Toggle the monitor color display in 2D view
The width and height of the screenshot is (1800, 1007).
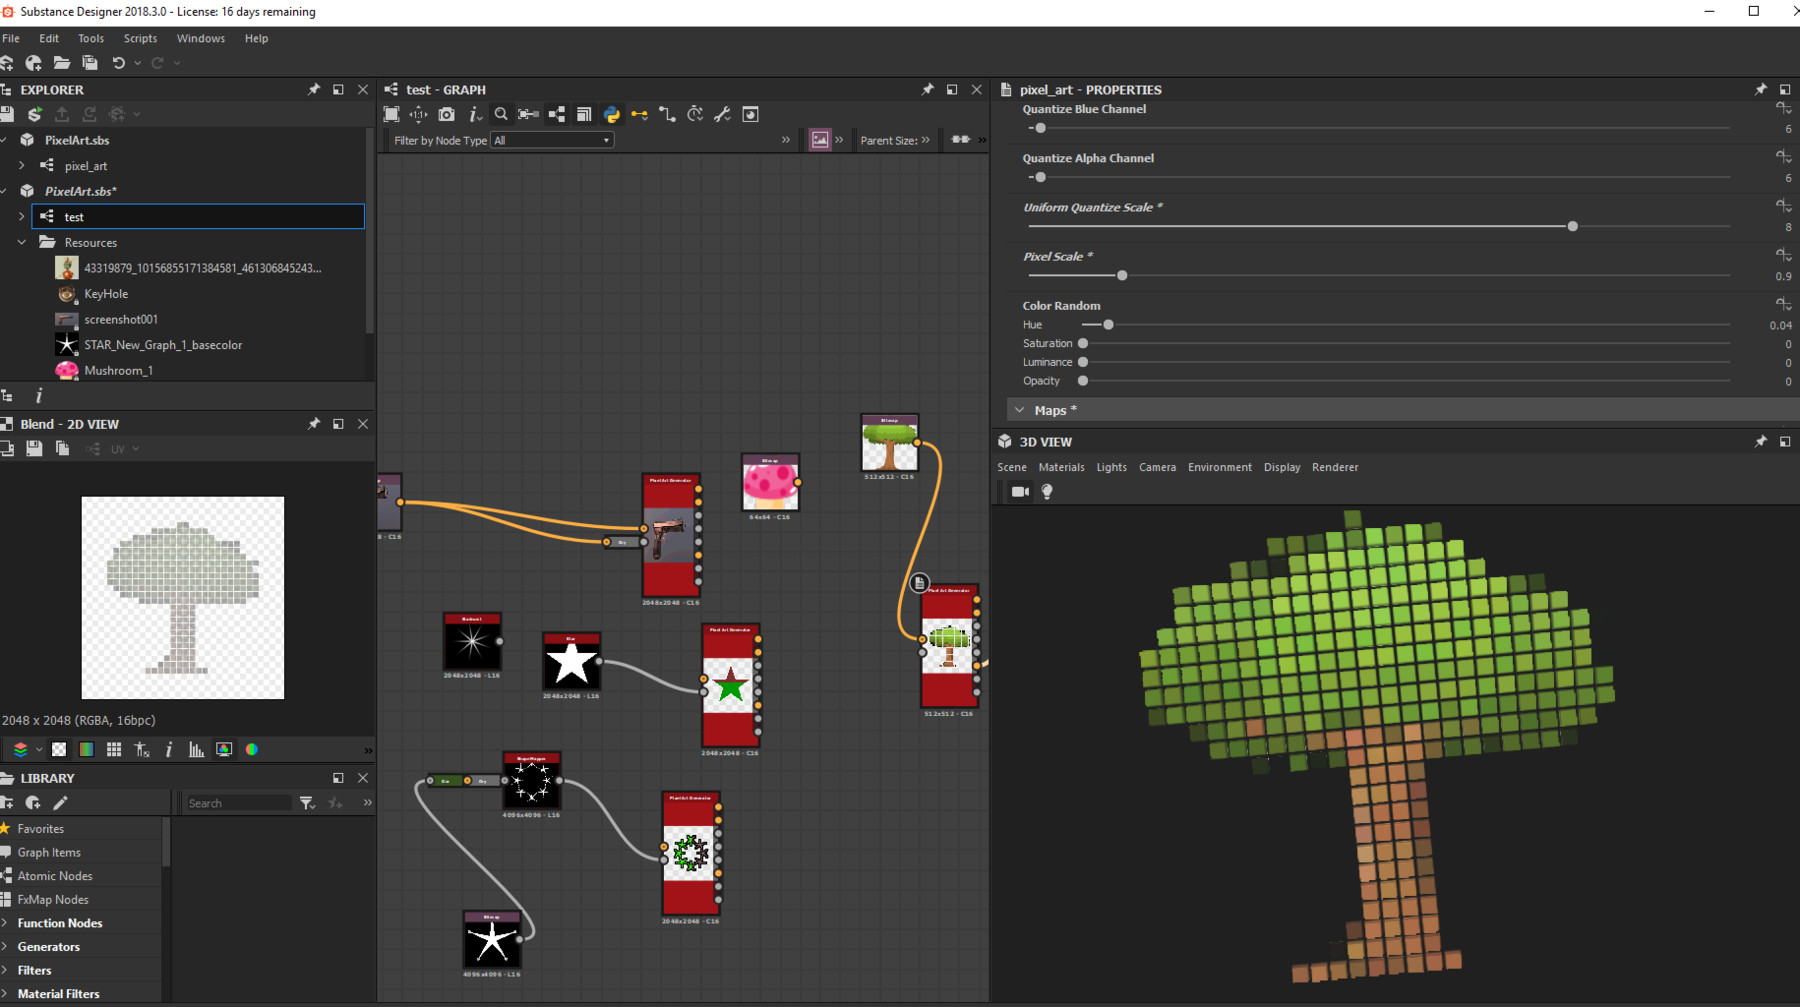point(224,749)
